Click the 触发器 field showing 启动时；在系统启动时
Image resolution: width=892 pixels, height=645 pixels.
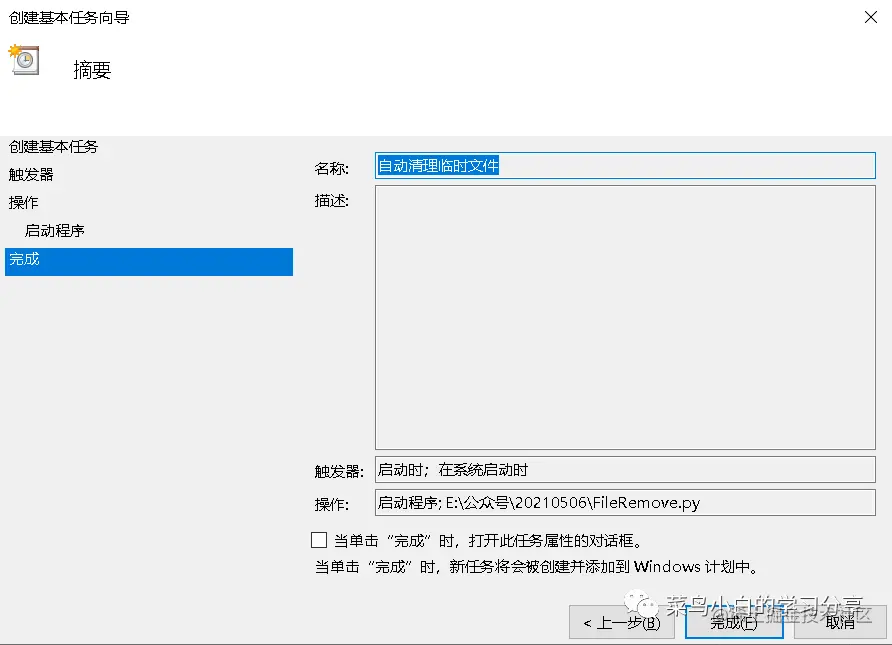(625, 470)
